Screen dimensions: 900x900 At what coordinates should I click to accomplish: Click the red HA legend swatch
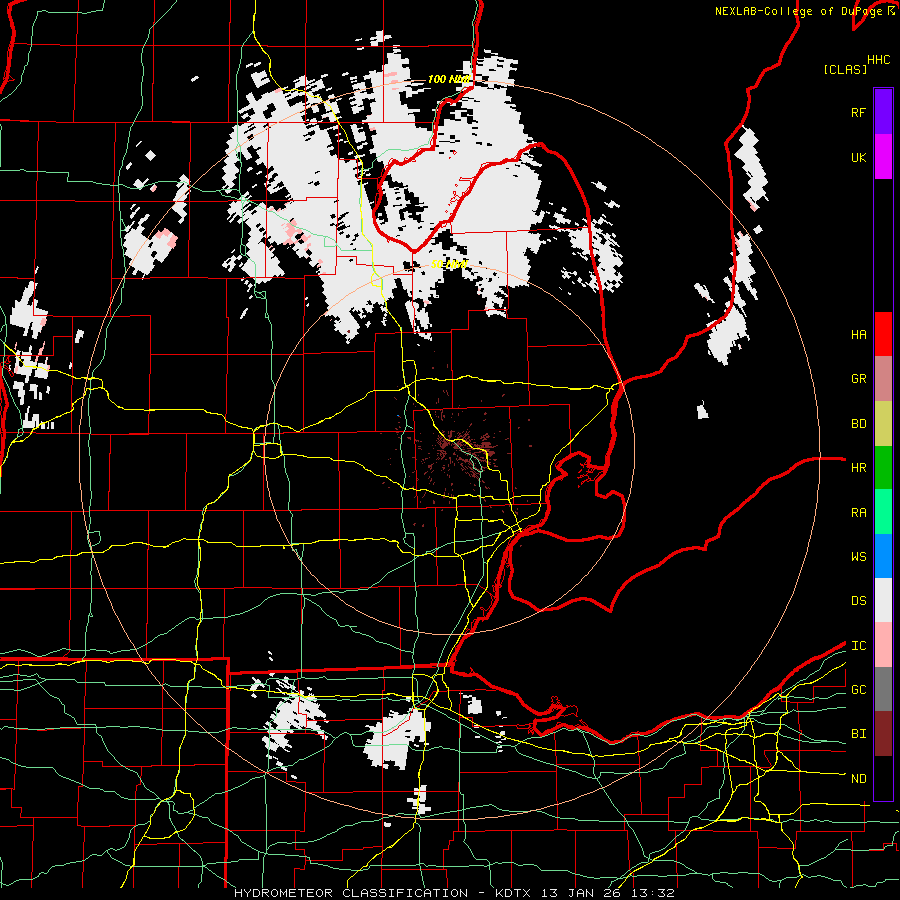[883, 334]
